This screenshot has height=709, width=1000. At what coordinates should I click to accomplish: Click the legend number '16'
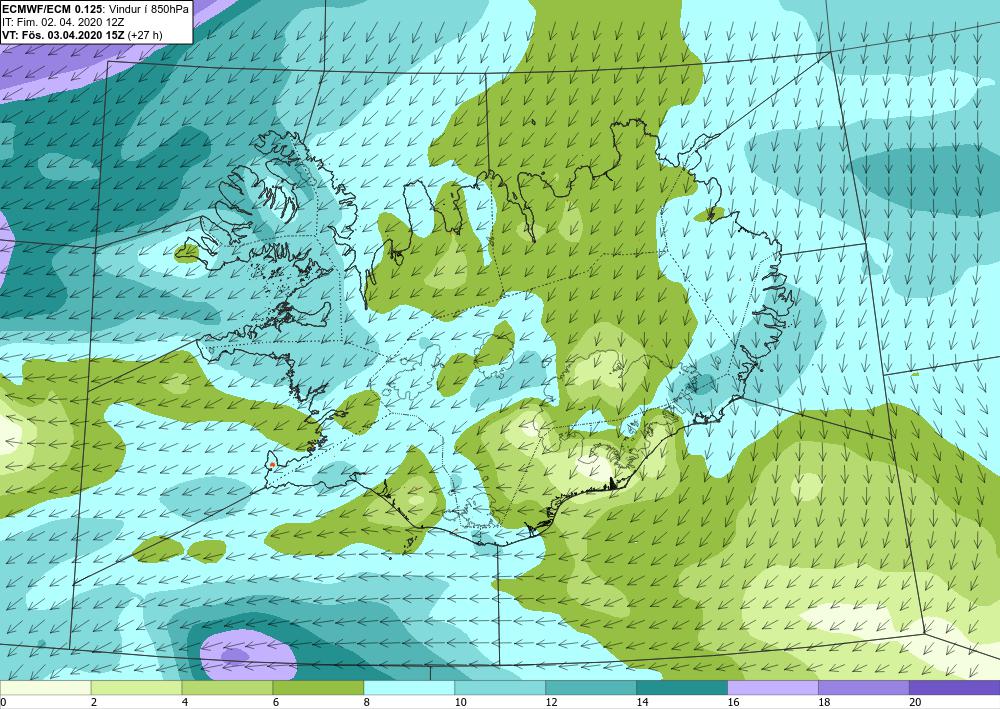point(733,702)
